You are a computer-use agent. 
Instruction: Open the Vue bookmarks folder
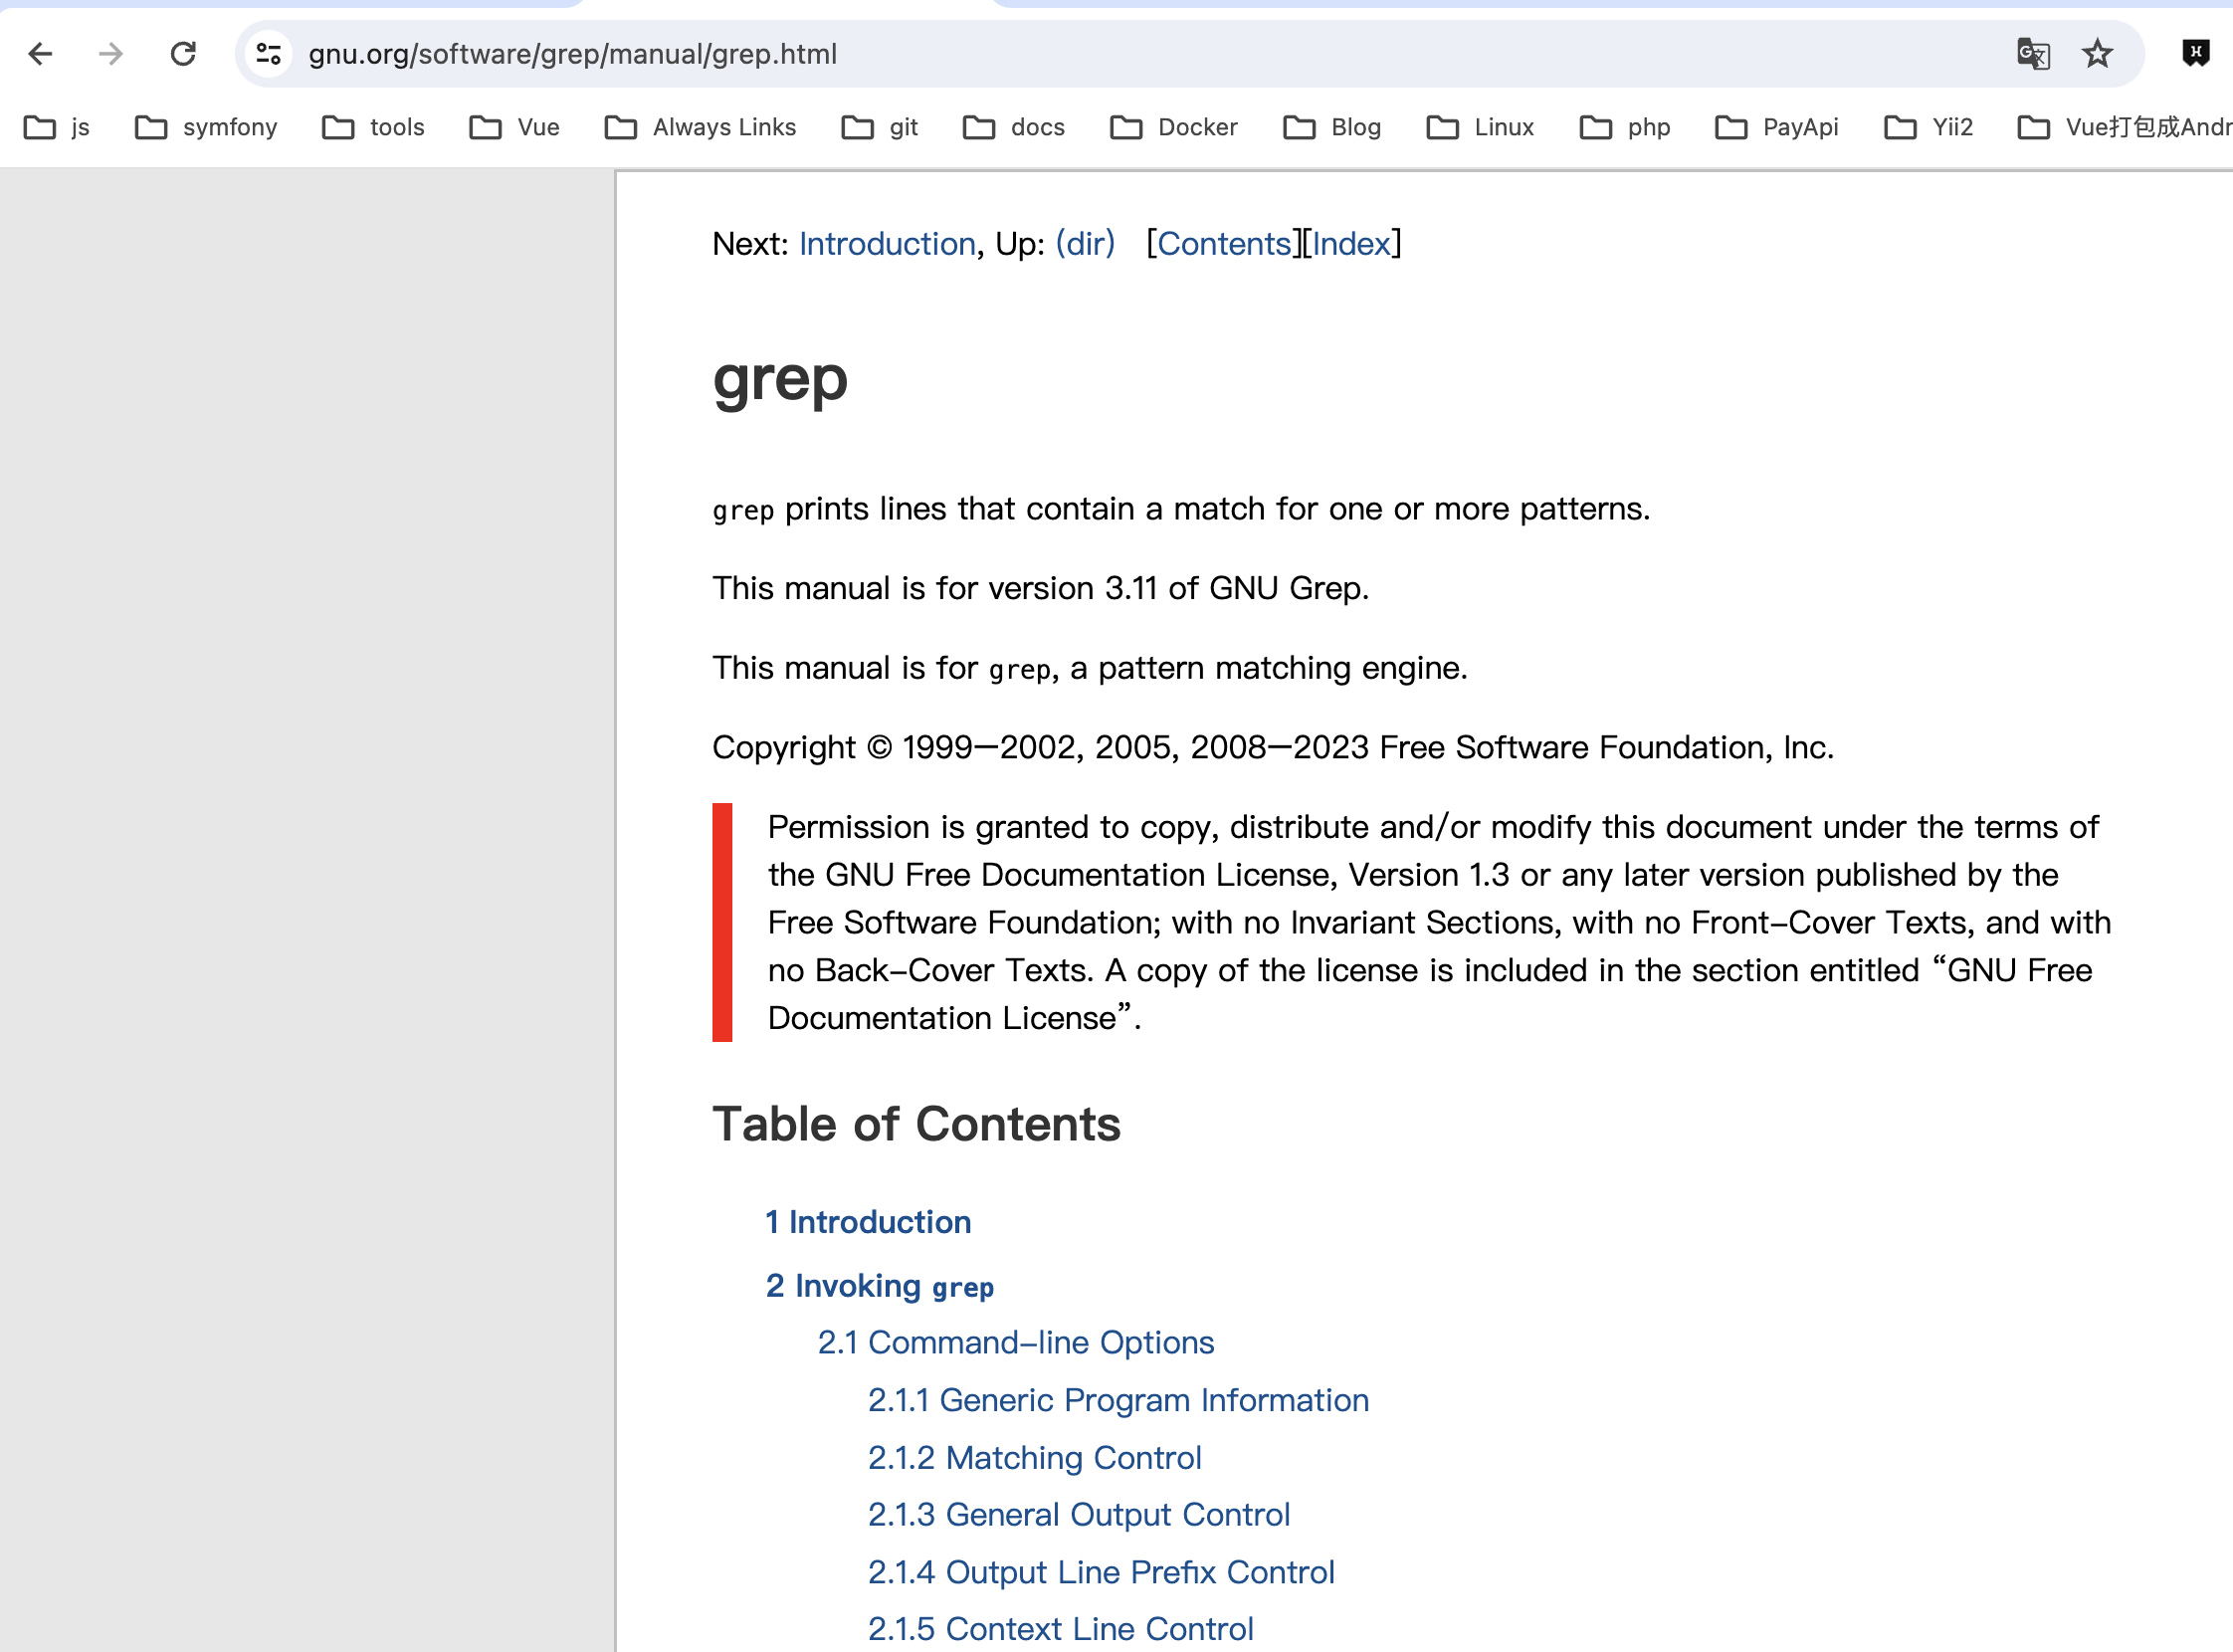[513, 127]
